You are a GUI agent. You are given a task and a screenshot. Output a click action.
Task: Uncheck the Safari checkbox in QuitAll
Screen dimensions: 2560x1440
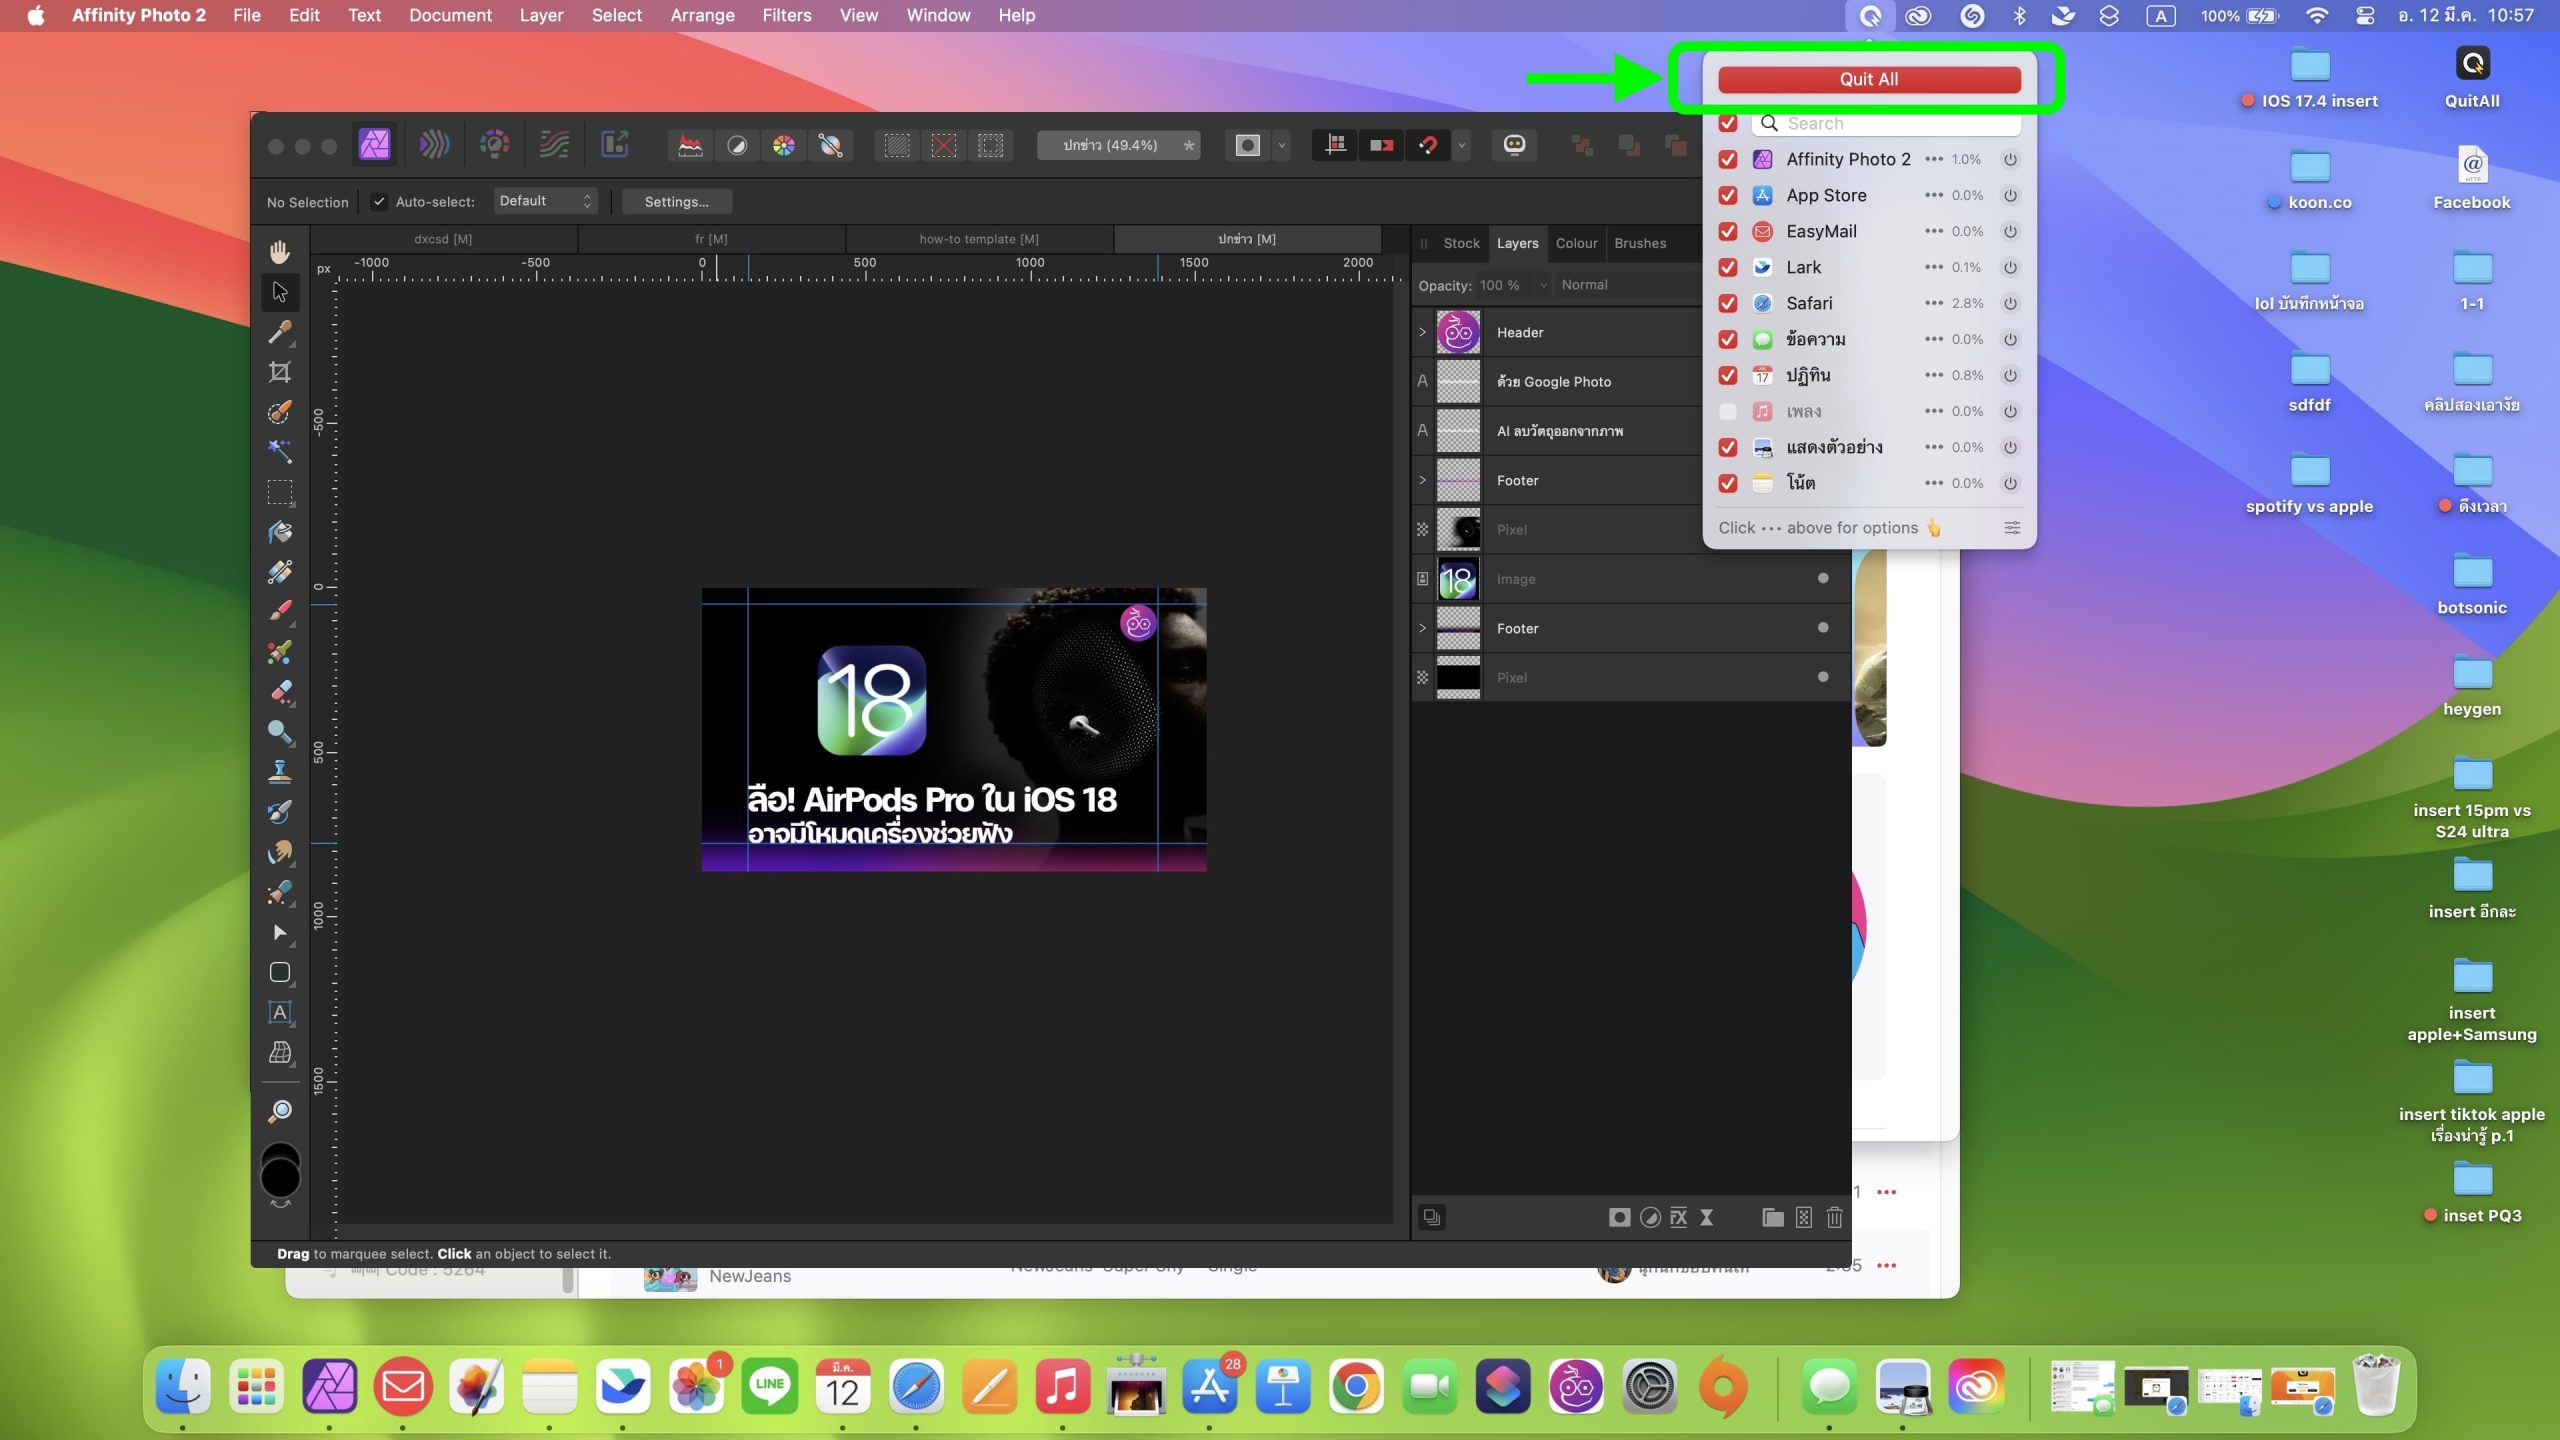(x=1727, y=303)
